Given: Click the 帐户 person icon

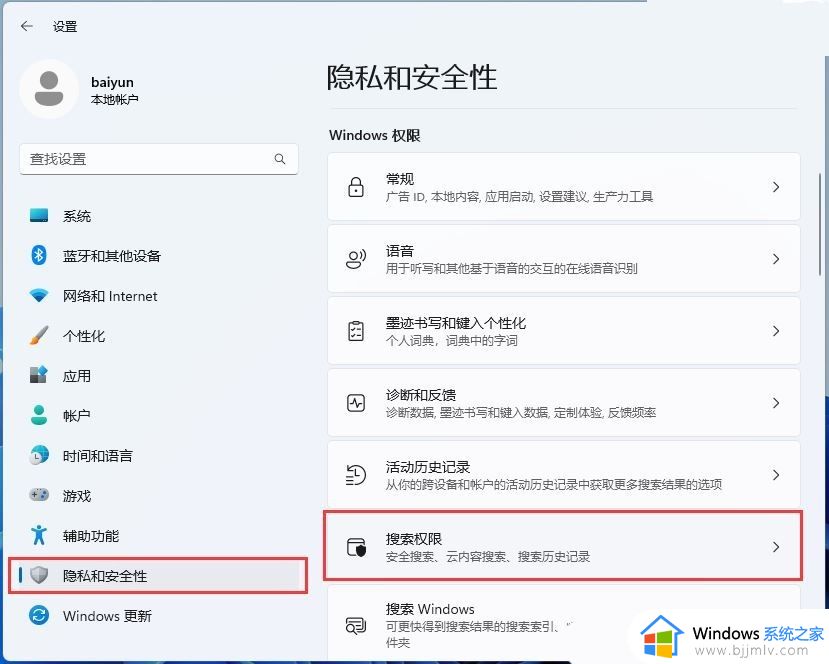Looking at the screenshot, I should [x=39, y=416].
